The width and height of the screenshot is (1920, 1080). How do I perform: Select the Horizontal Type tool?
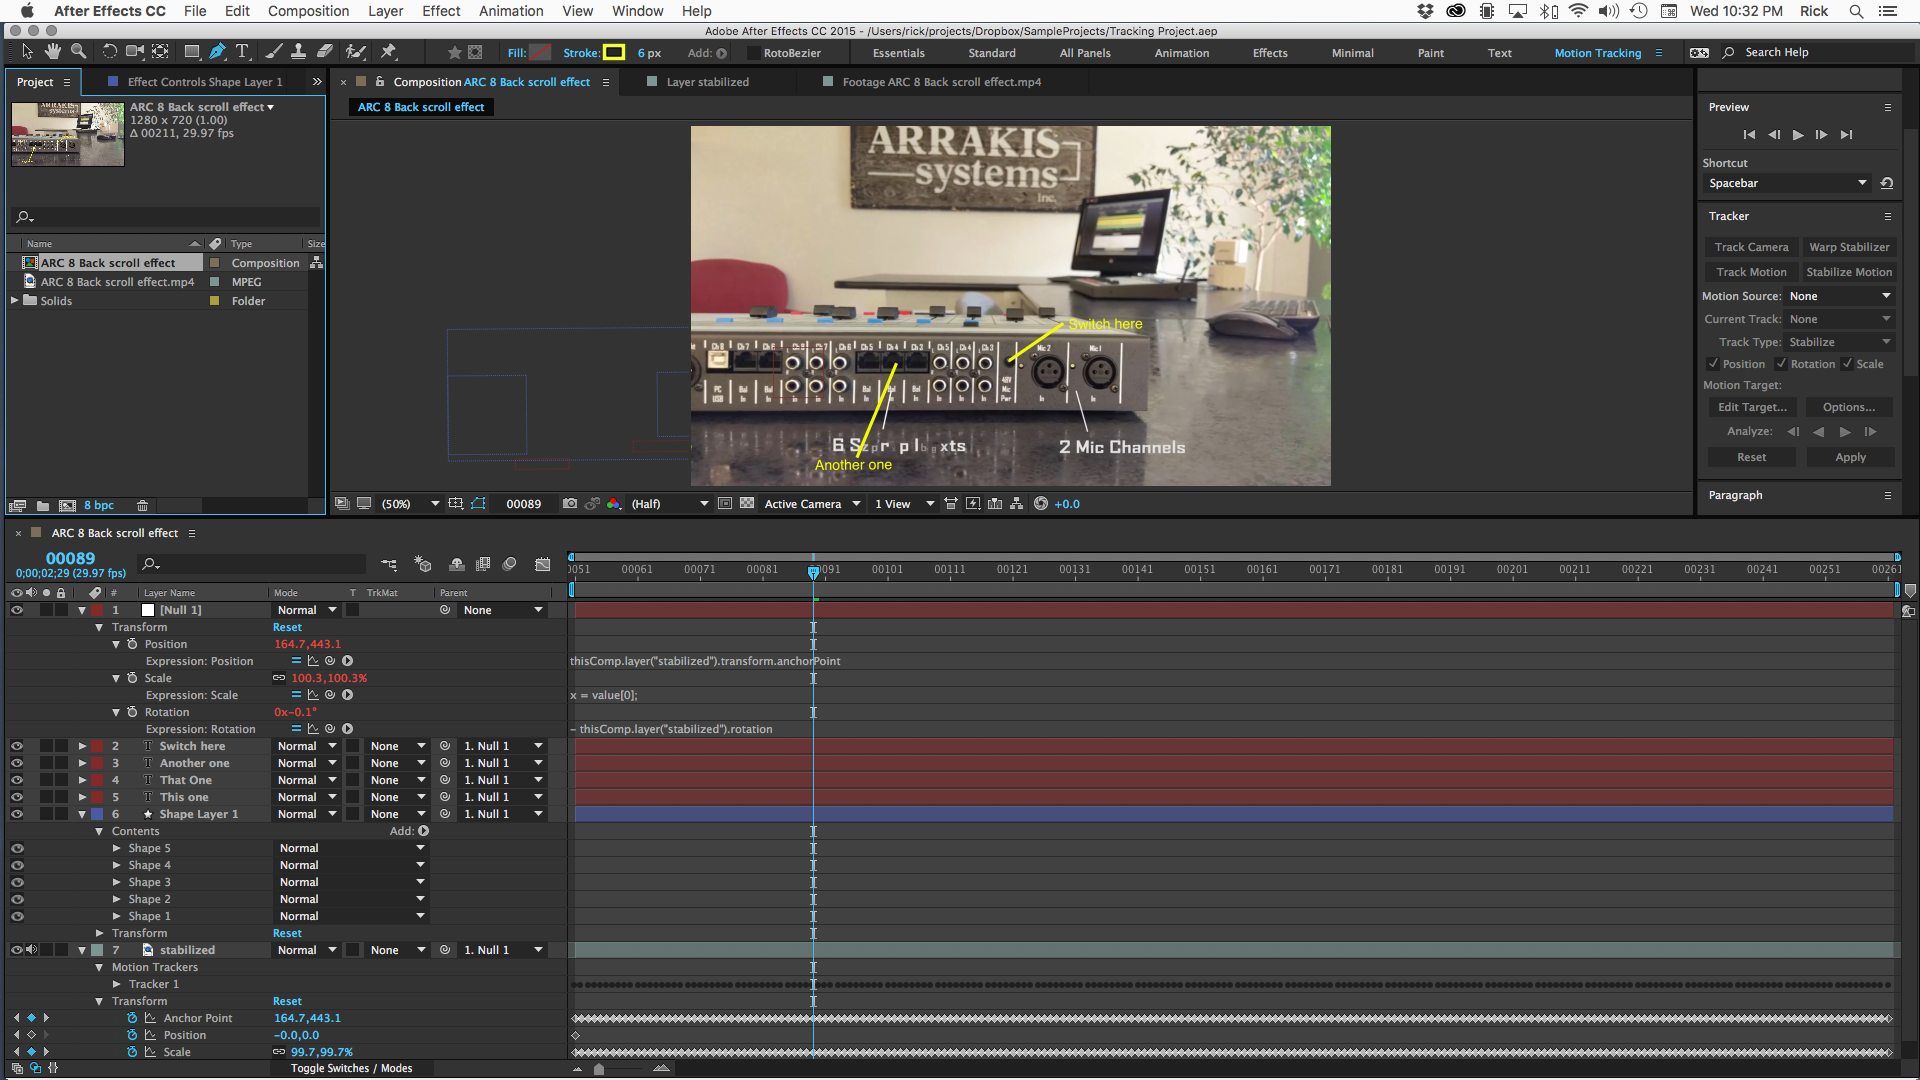coord(242,52)
